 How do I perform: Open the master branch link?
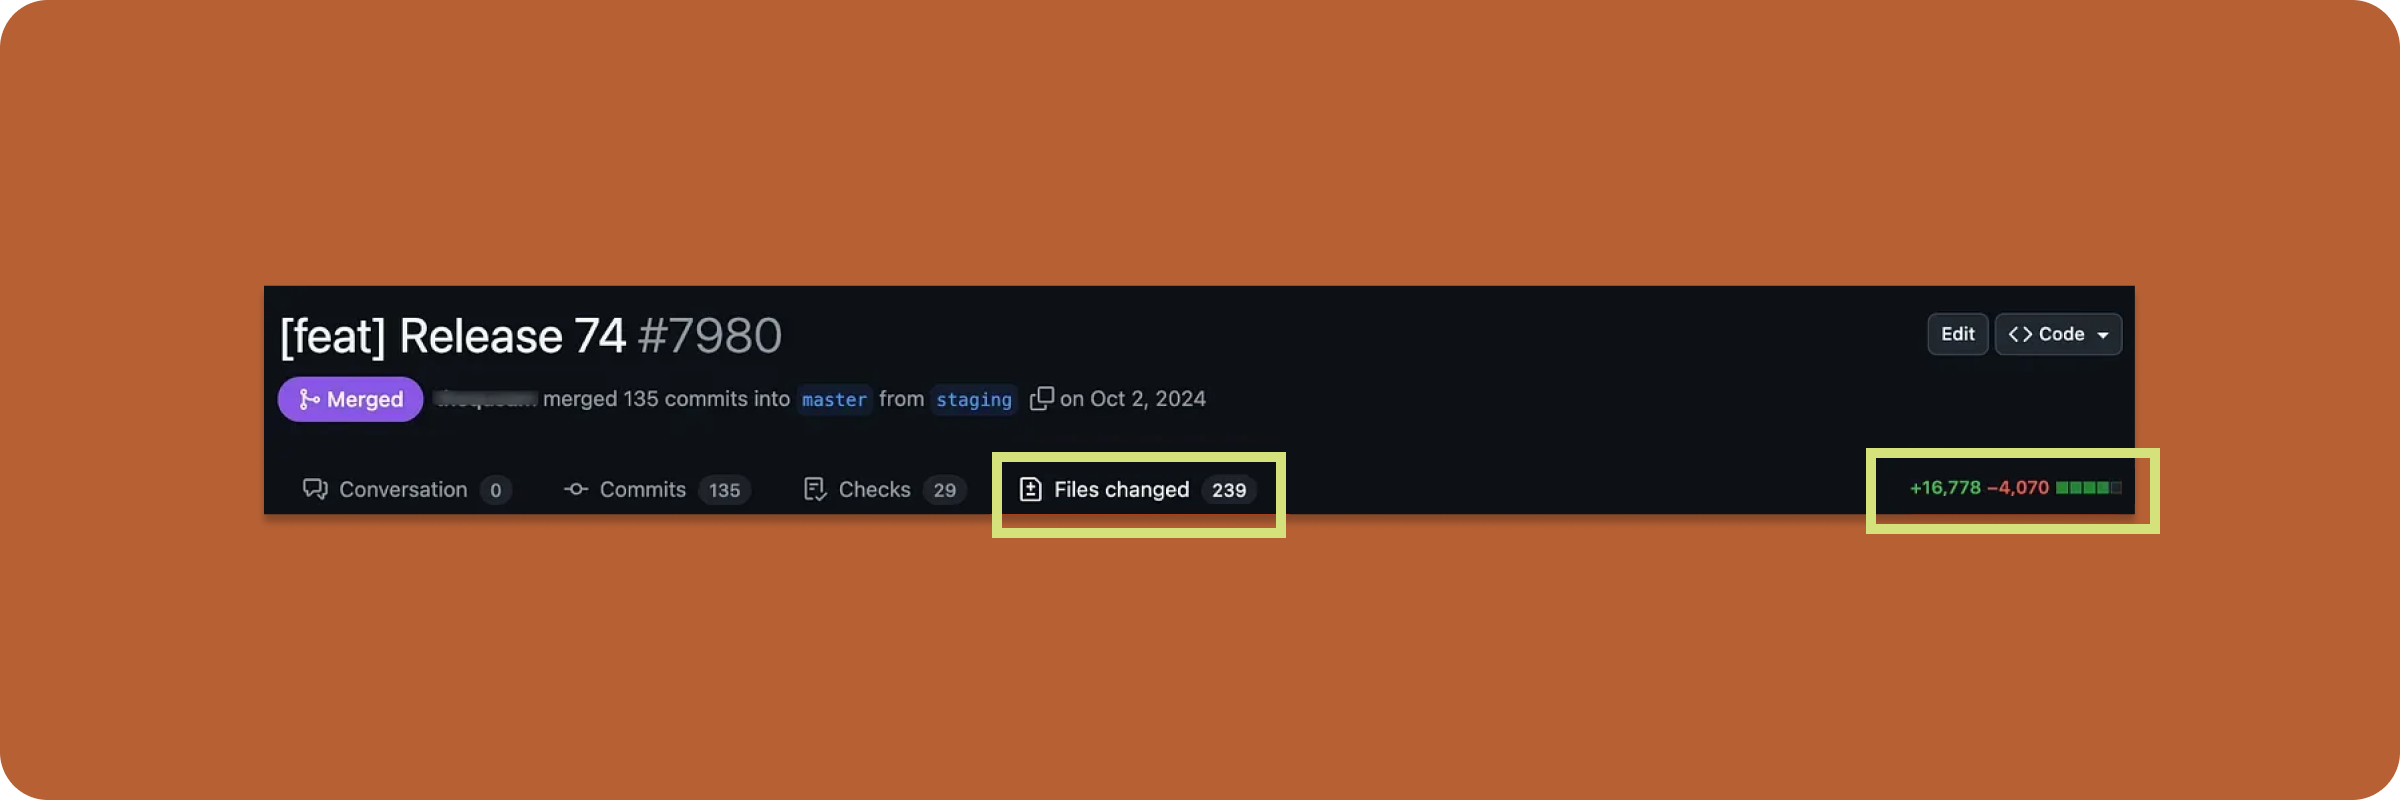[x=834, y=400]
